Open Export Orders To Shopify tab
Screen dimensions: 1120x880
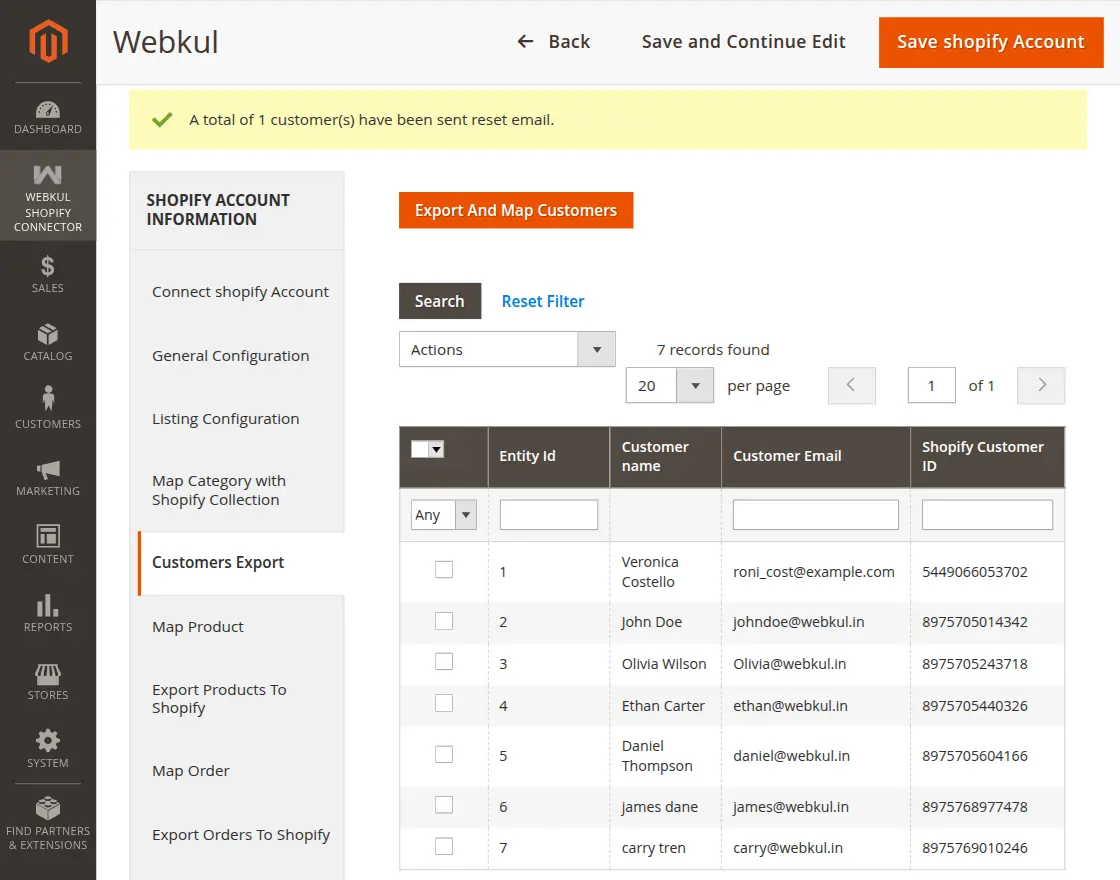tap(241, 834)
